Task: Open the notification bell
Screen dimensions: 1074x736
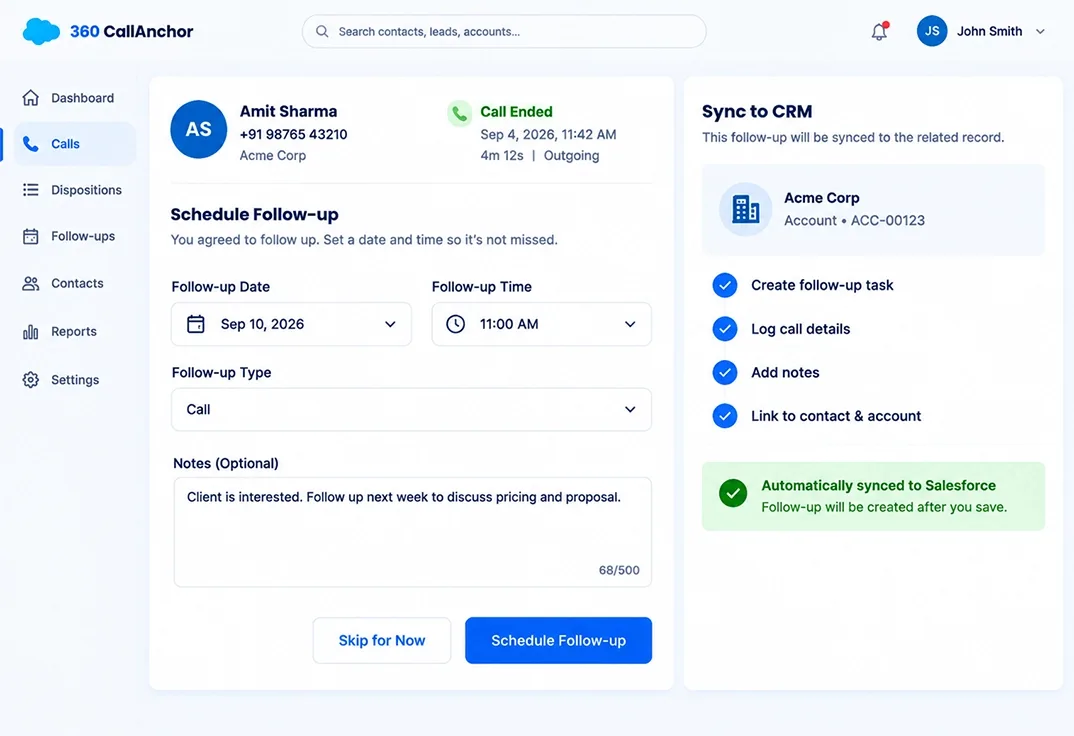Action: click(x=879, y=31)
